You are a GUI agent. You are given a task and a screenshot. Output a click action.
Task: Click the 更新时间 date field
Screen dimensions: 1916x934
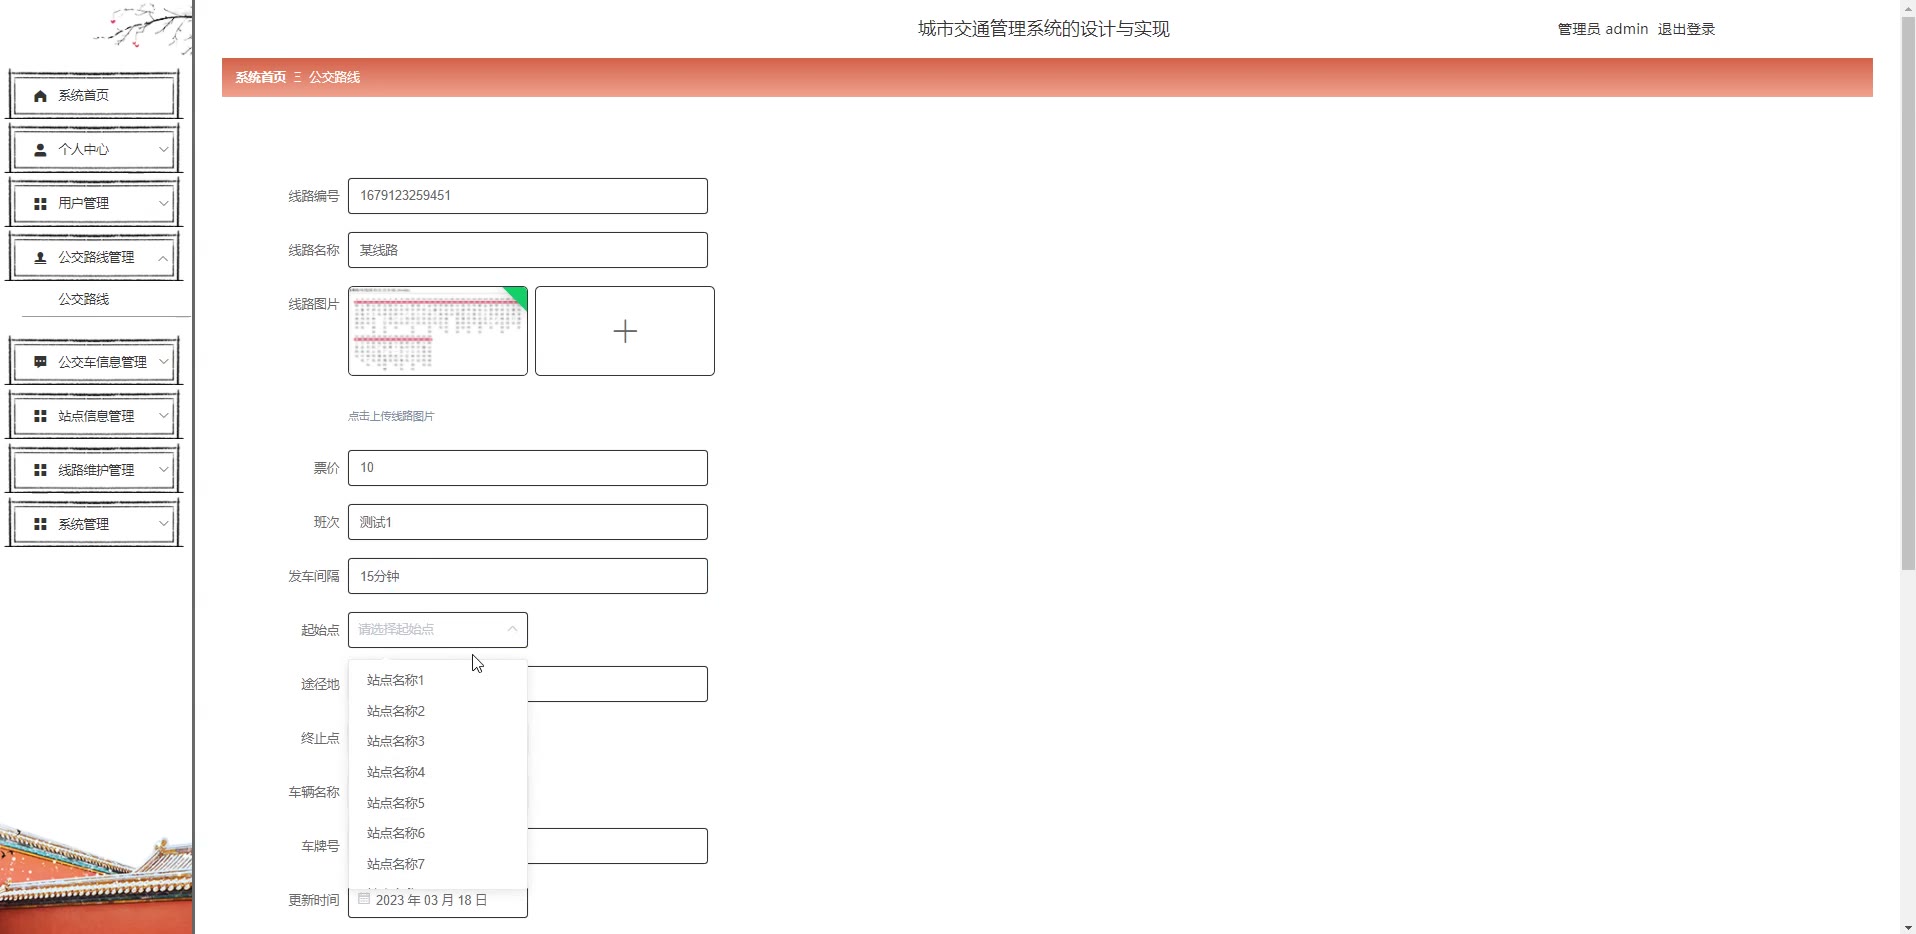(438, 900)
